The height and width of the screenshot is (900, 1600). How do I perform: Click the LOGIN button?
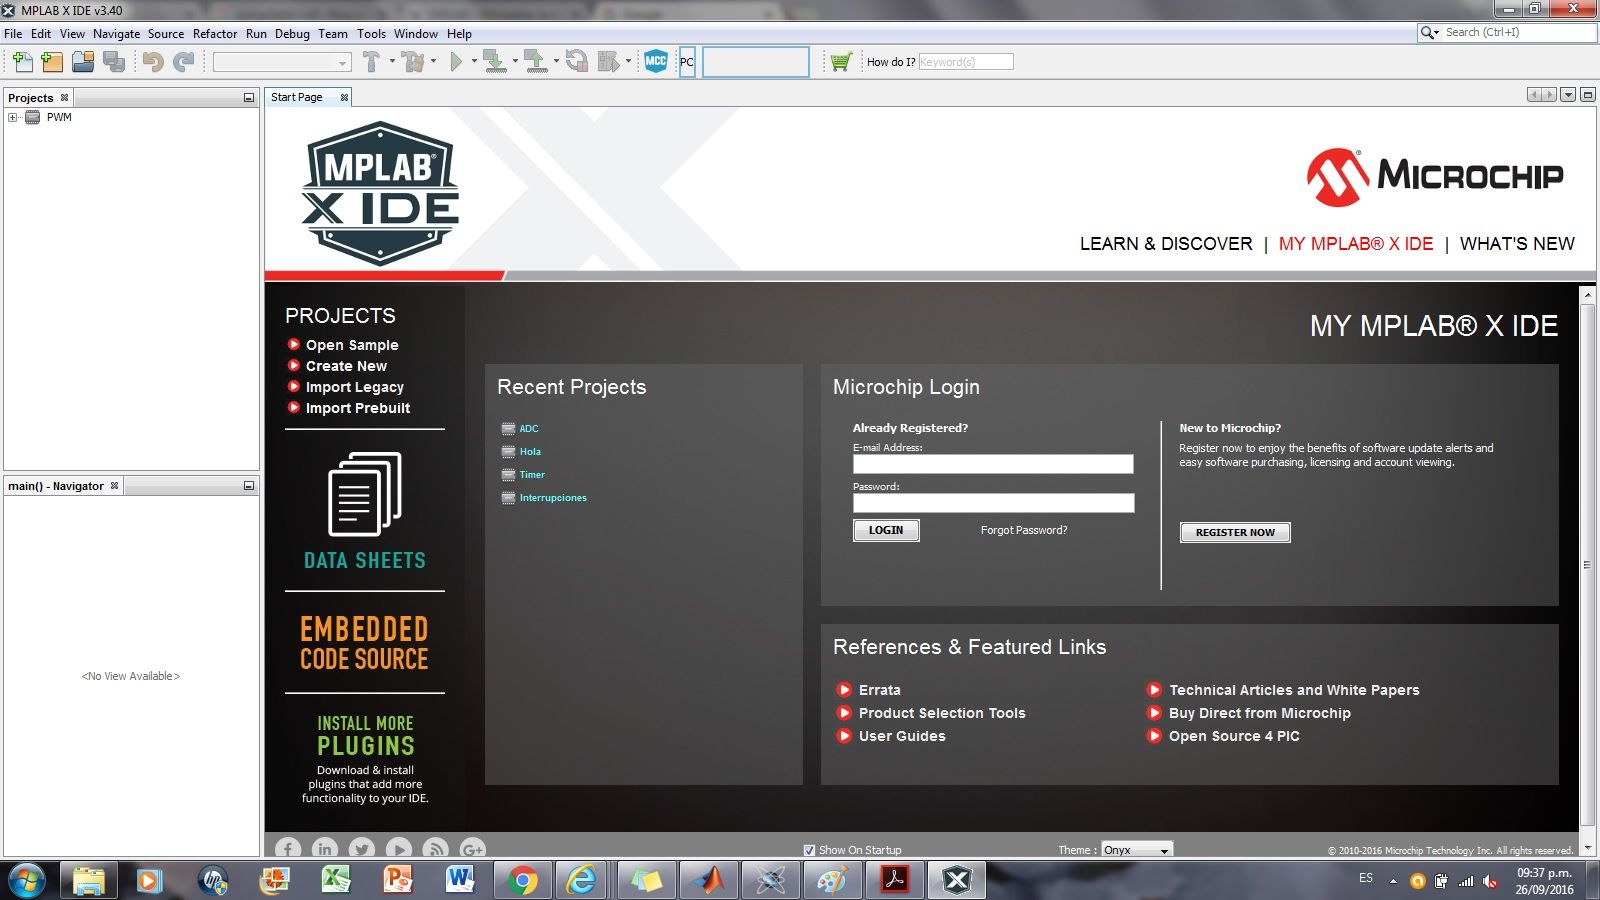[885, 530]
